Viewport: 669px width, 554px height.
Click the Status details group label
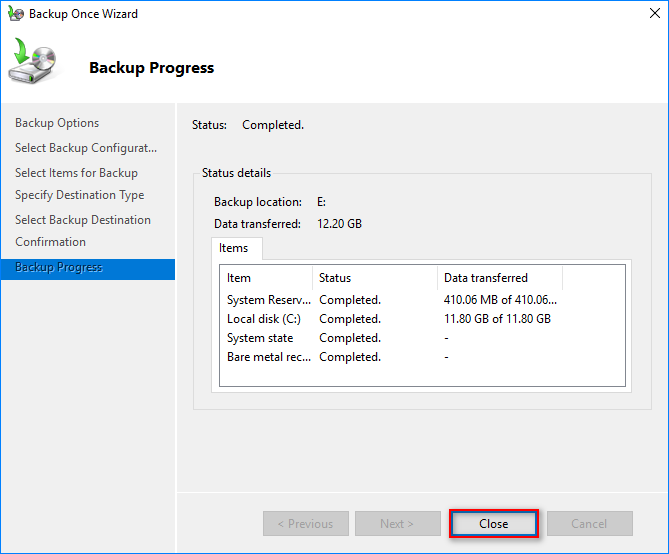coord(236,173)
